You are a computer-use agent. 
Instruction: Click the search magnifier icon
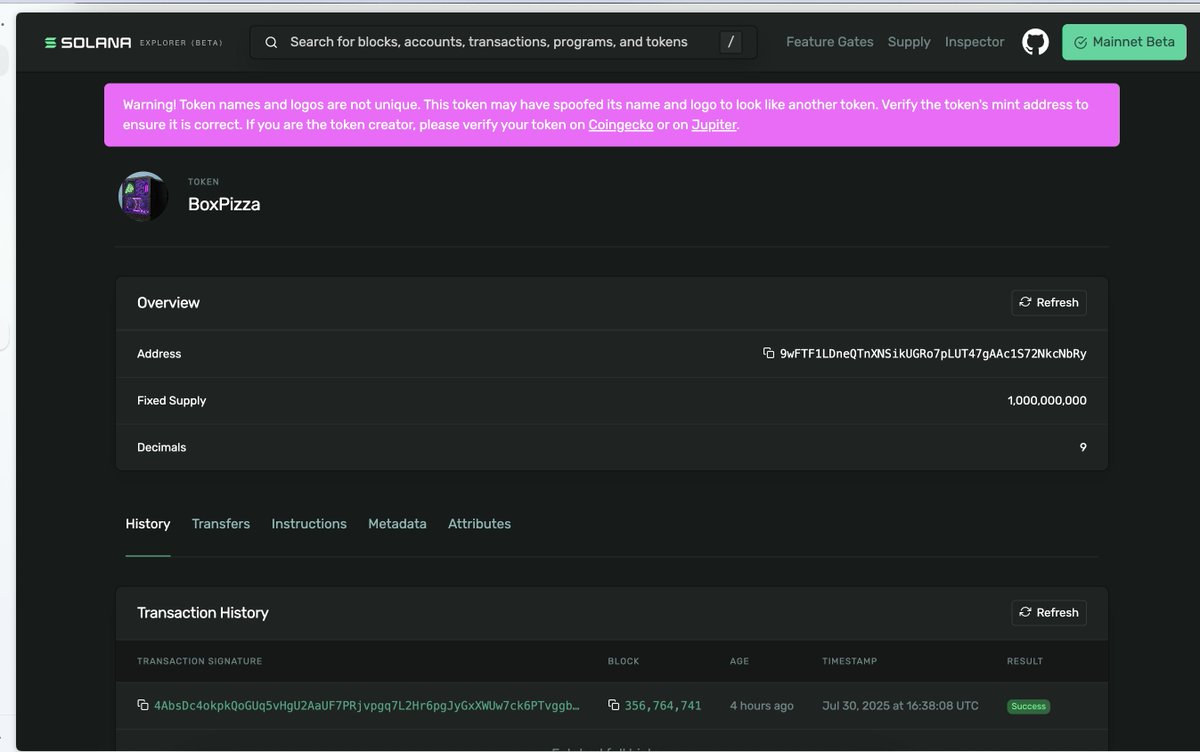(x=271, y=42)
